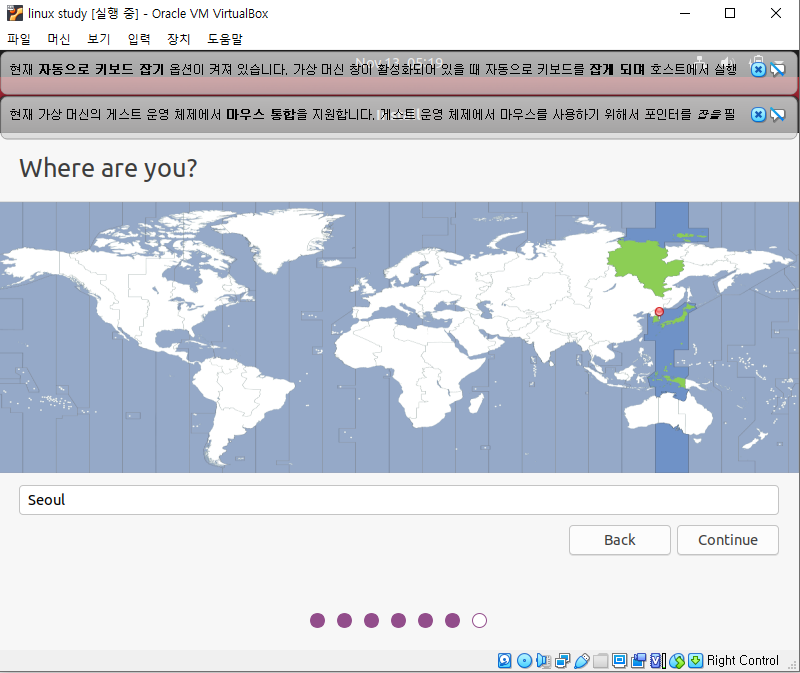Click the Back button

point(619,540)
